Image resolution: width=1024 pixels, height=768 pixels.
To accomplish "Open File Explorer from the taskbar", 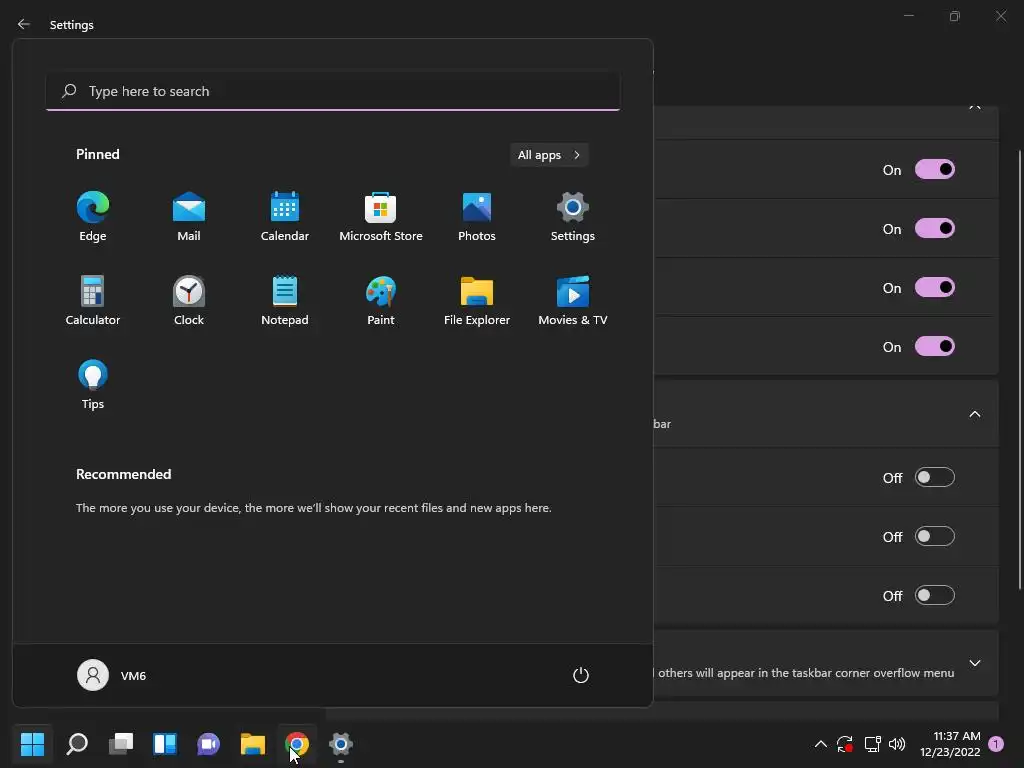I will (253, 744).
